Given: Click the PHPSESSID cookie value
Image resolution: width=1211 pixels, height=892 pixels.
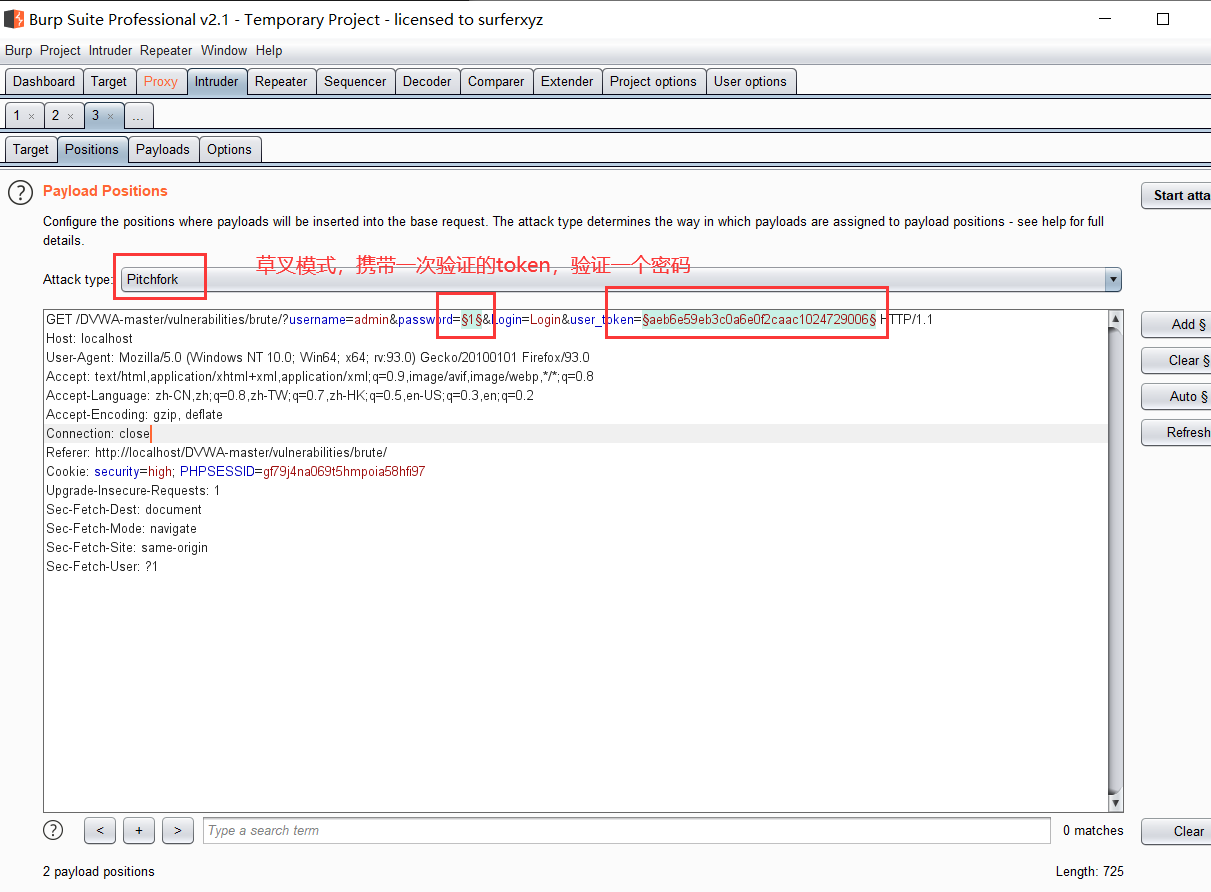Looking at the screenshot, I should (x=344, y=472).
